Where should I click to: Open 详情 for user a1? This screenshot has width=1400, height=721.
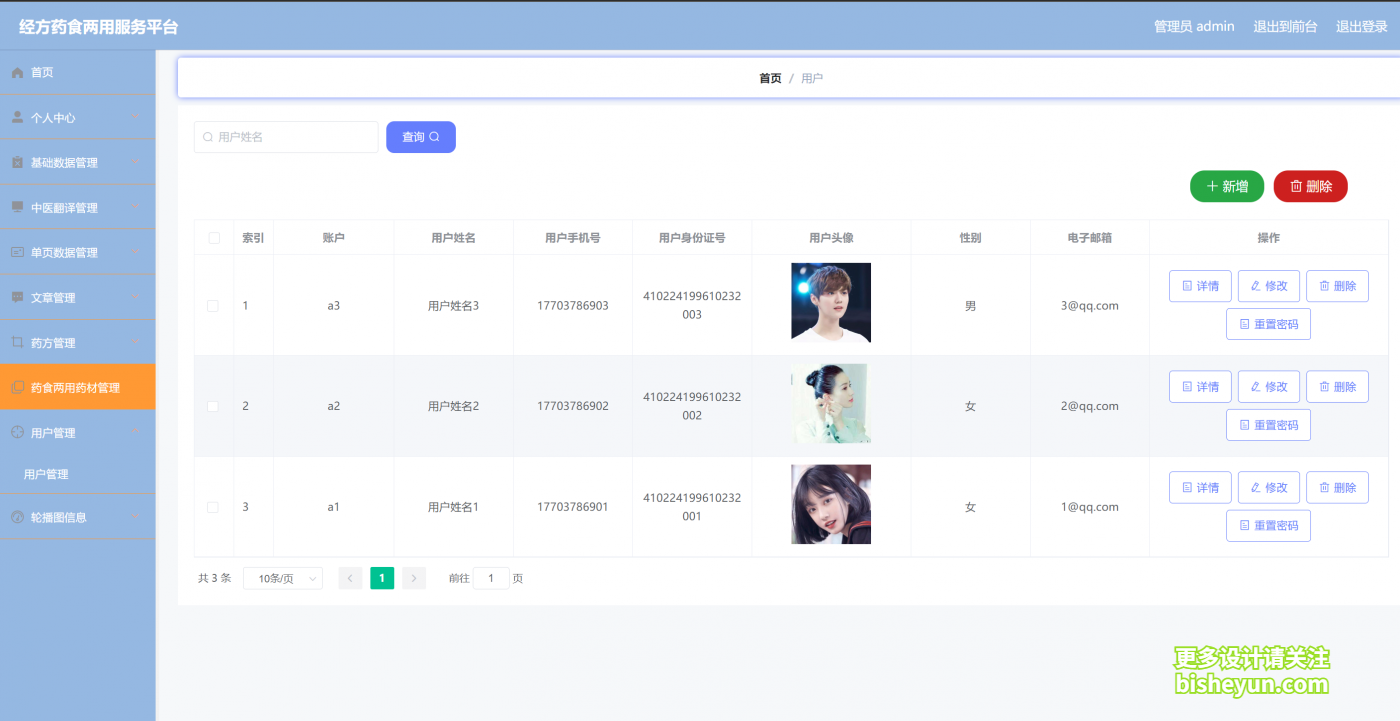click(1200, 488)
